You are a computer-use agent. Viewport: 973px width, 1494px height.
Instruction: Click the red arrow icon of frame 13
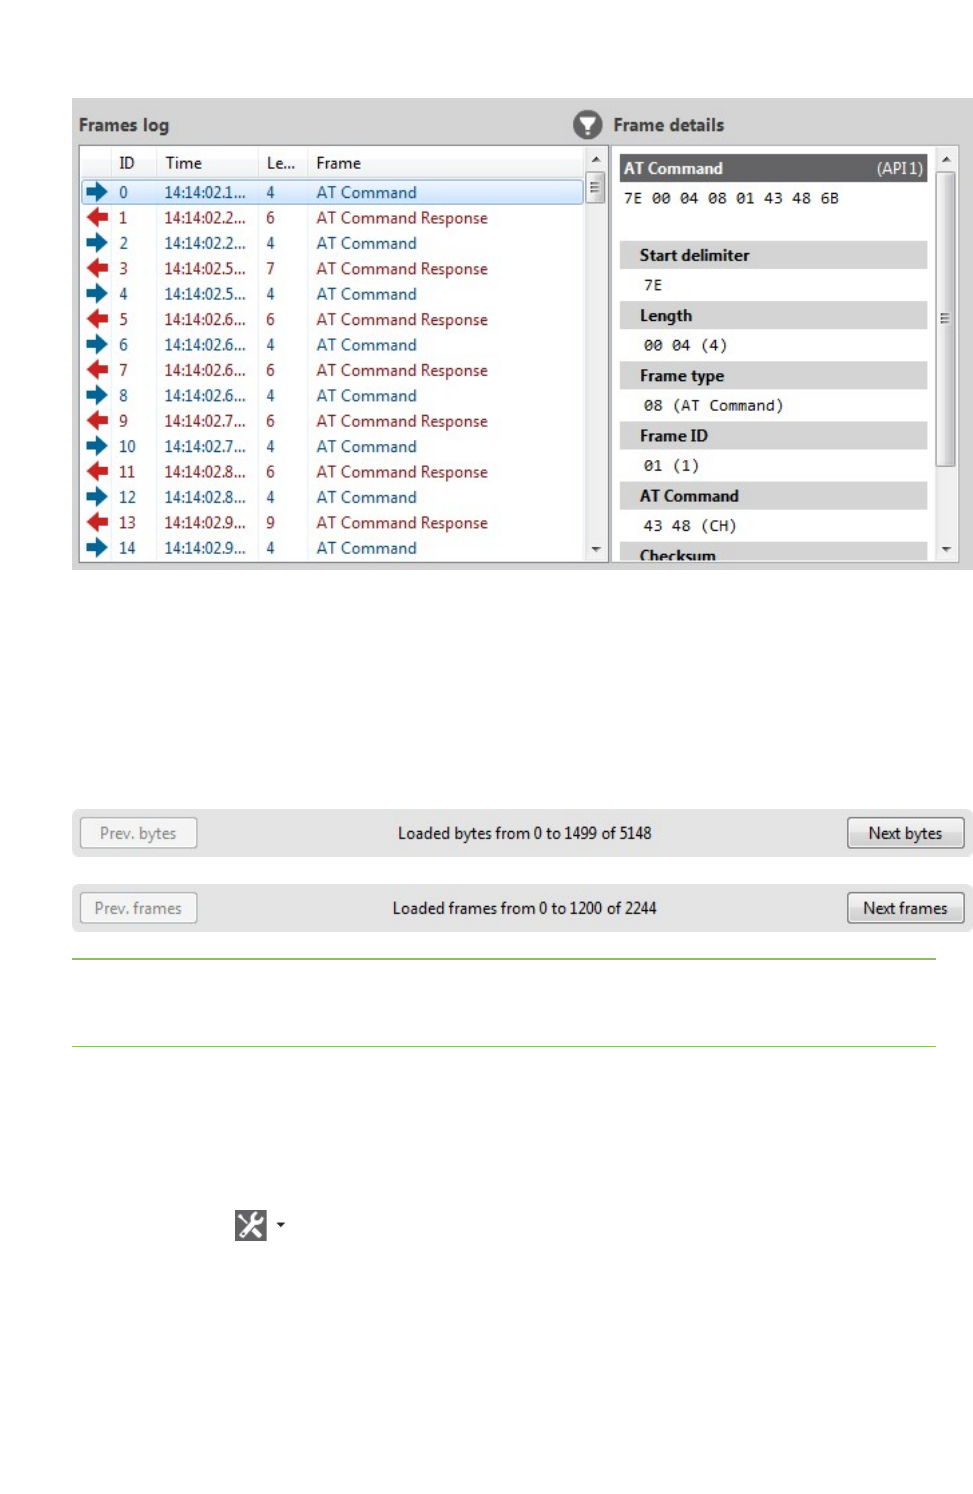pyautogui.click(x=97, y=522)
